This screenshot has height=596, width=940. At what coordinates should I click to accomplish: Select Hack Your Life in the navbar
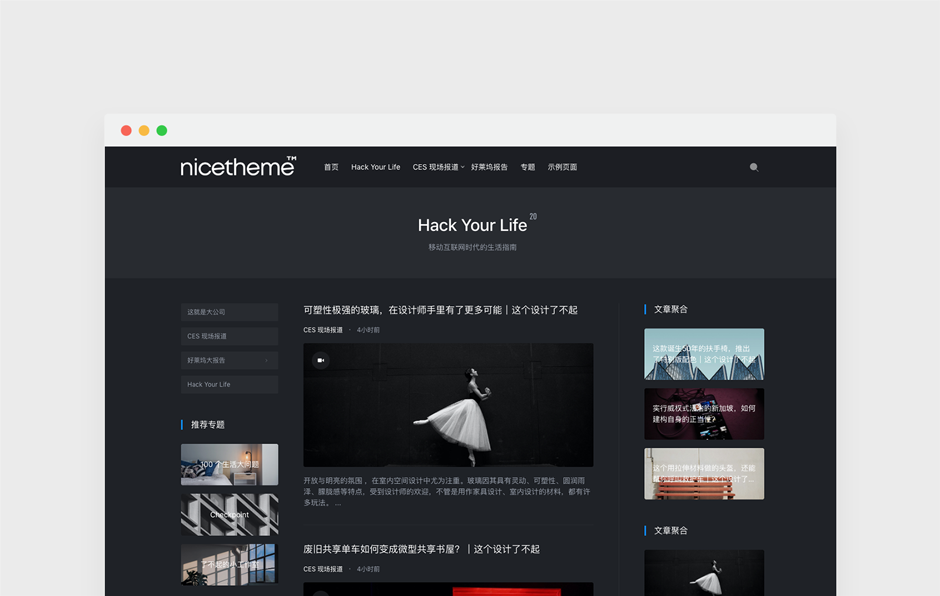tap(376, 167)
